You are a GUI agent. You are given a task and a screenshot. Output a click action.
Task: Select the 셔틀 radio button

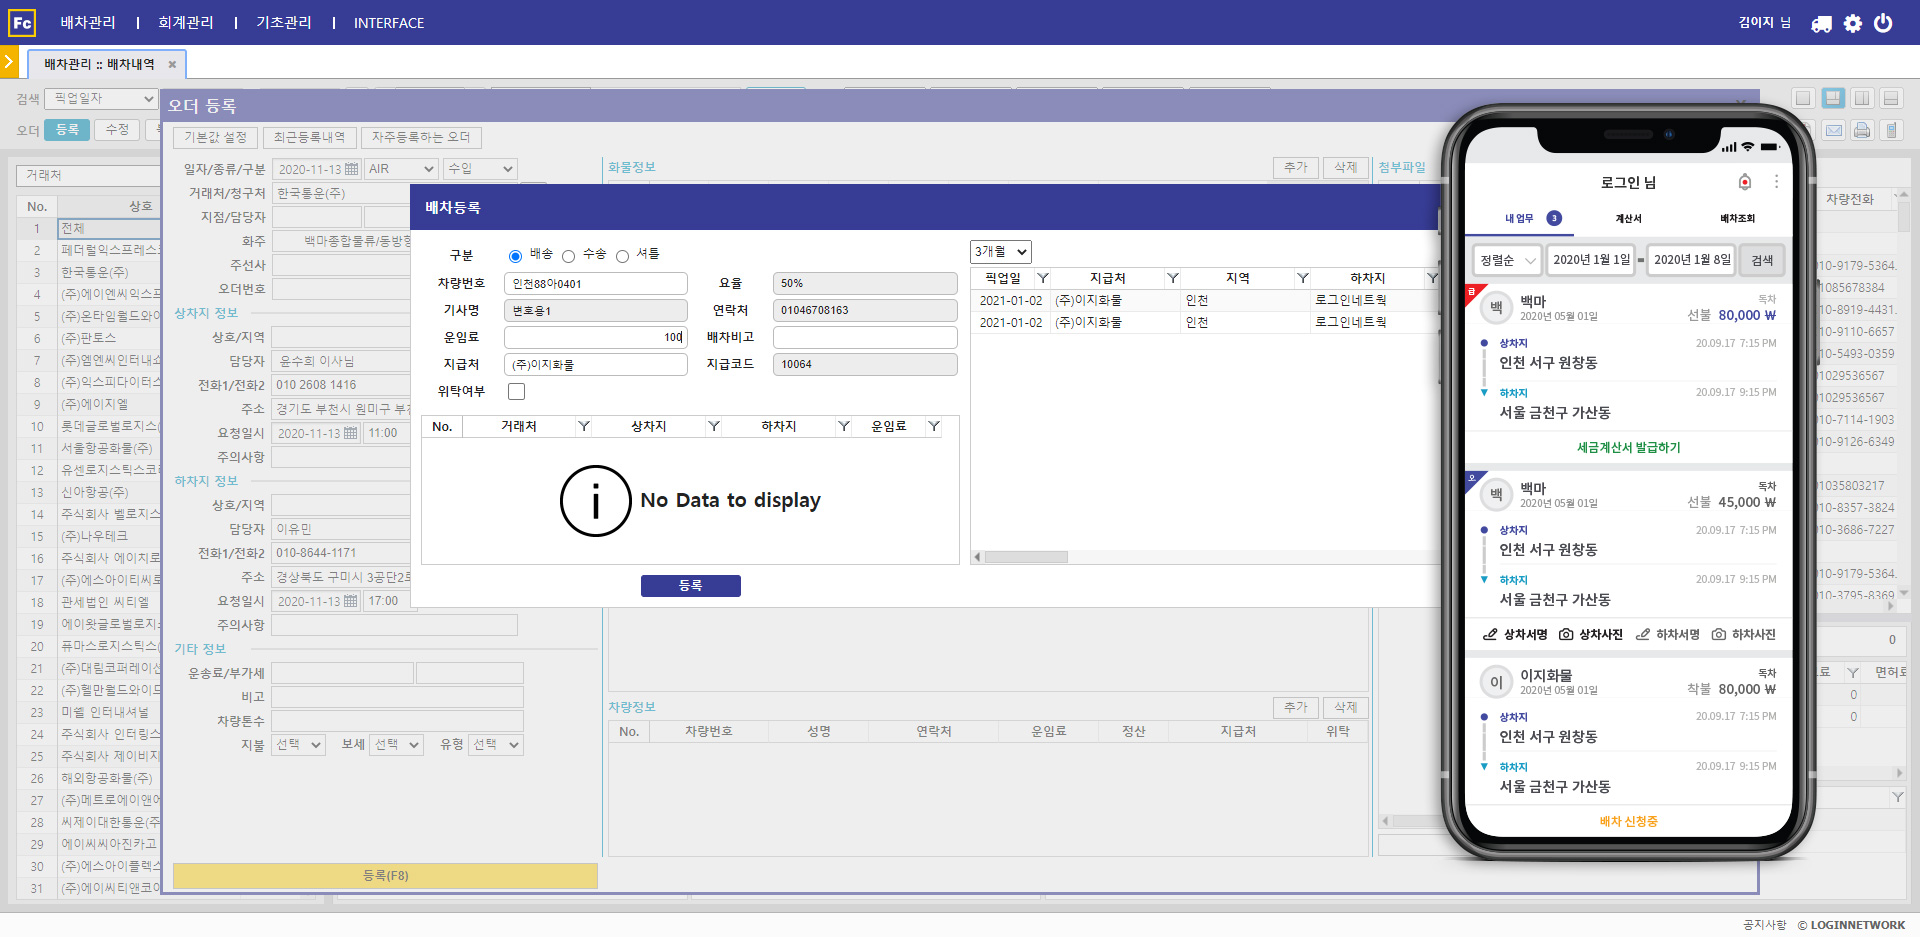point(622,256)
